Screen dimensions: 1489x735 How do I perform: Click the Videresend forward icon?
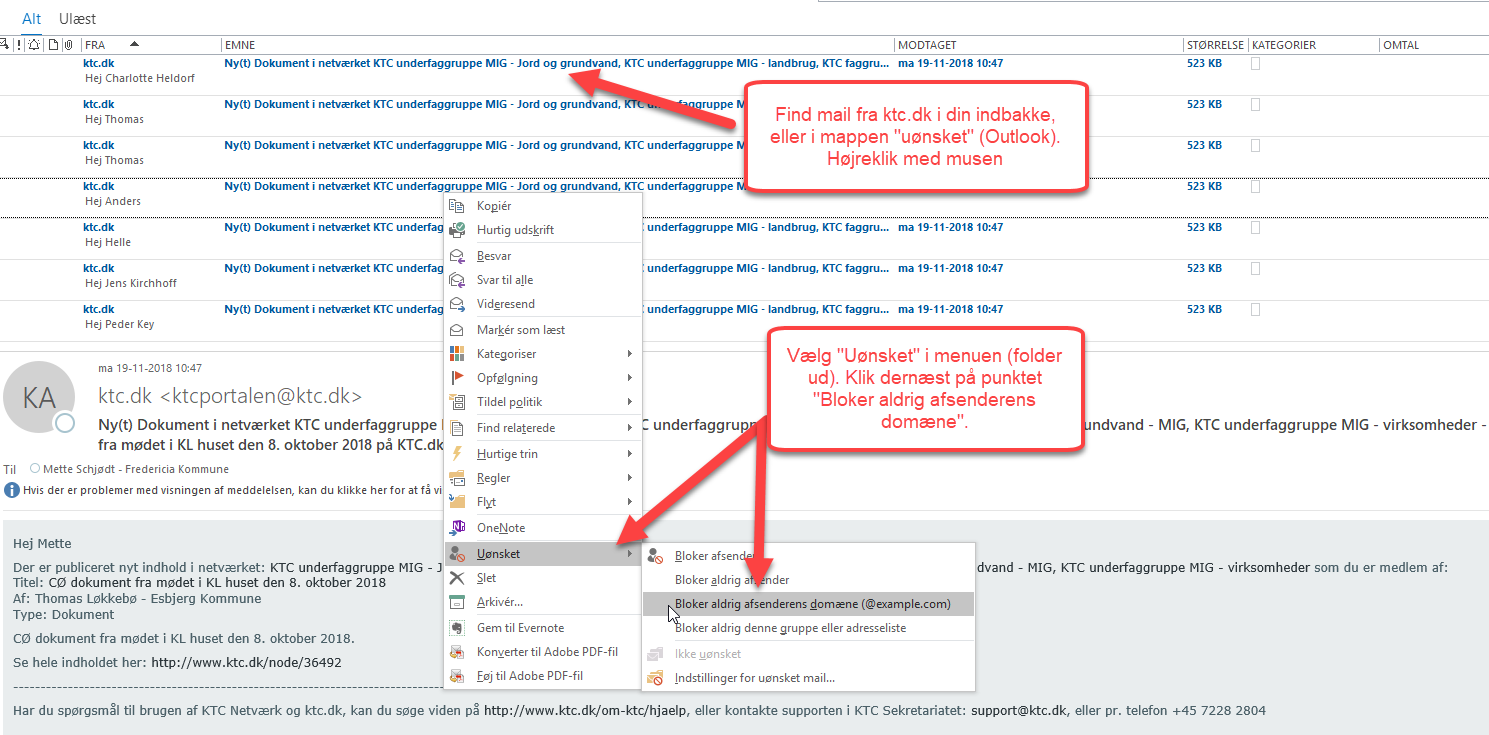pyautogui.click(x=457, y=304)
